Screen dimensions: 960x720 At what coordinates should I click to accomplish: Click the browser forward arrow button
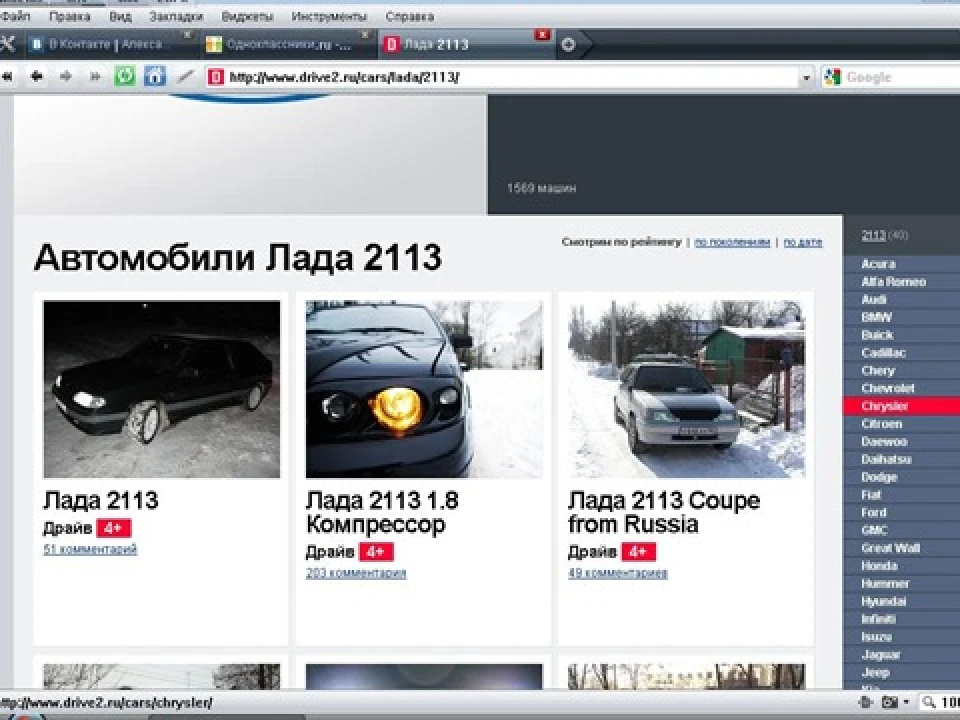click(66, 77)
